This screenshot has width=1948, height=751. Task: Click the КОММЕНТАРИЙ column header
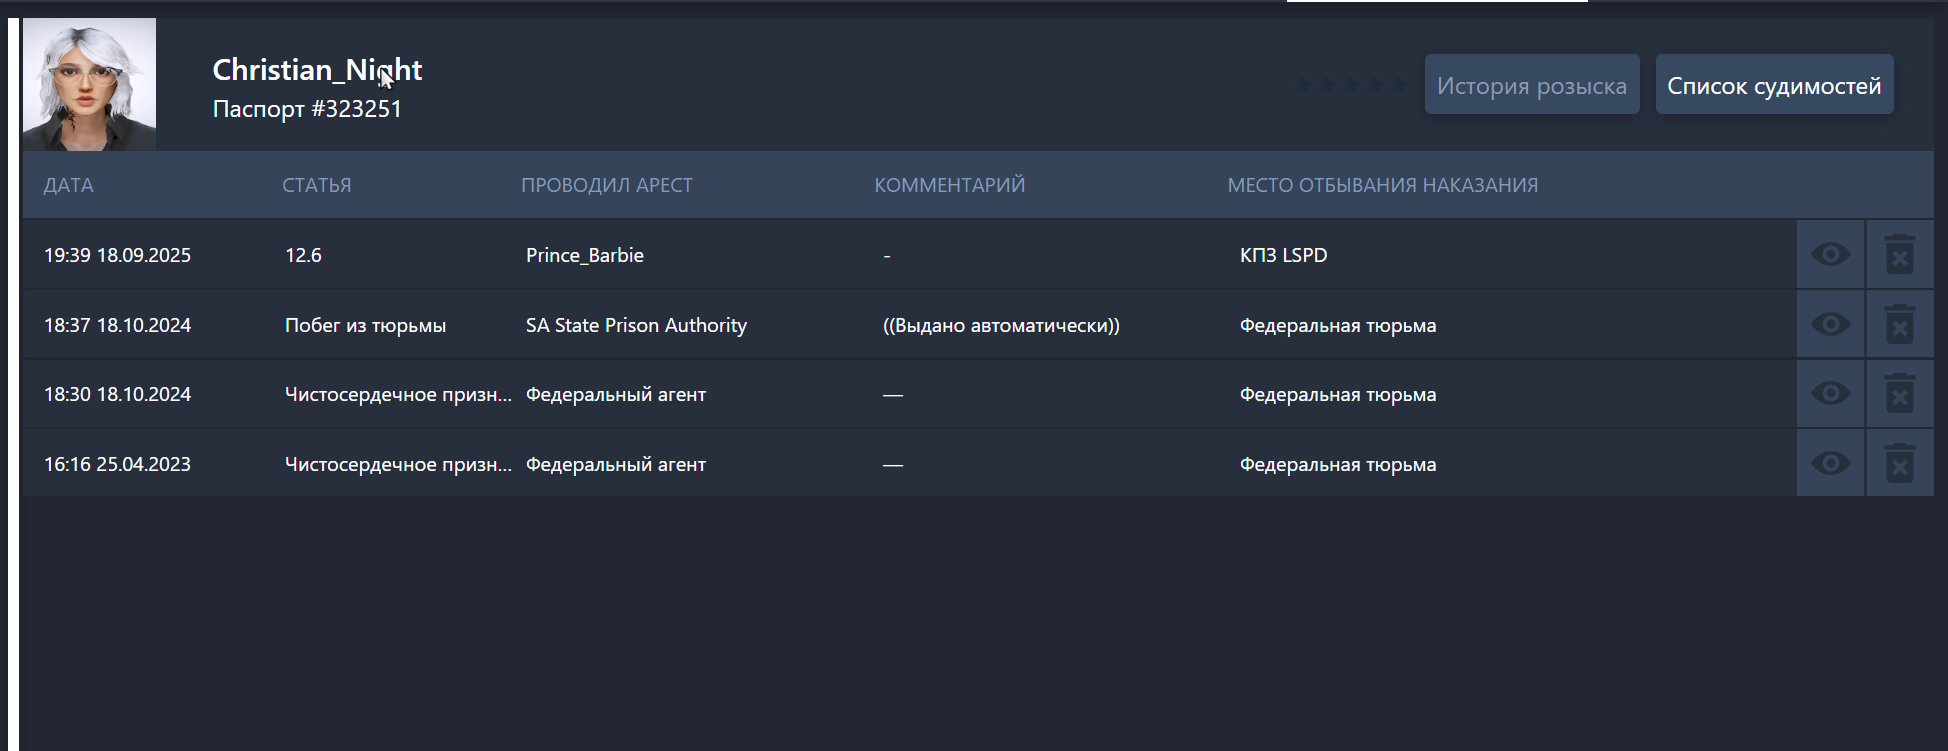[x=949, y=185]
